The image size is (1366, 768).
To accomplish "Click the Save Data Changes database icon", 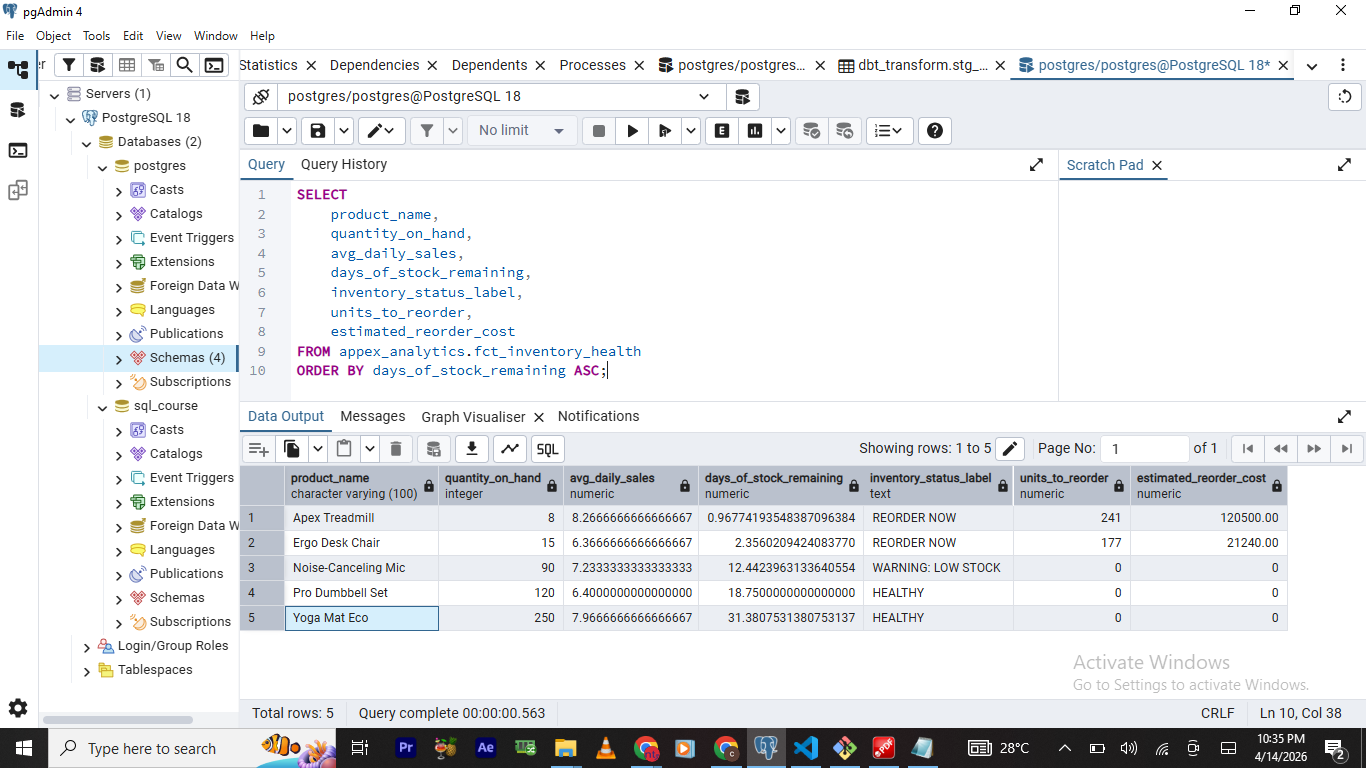I will coord(433,449).
